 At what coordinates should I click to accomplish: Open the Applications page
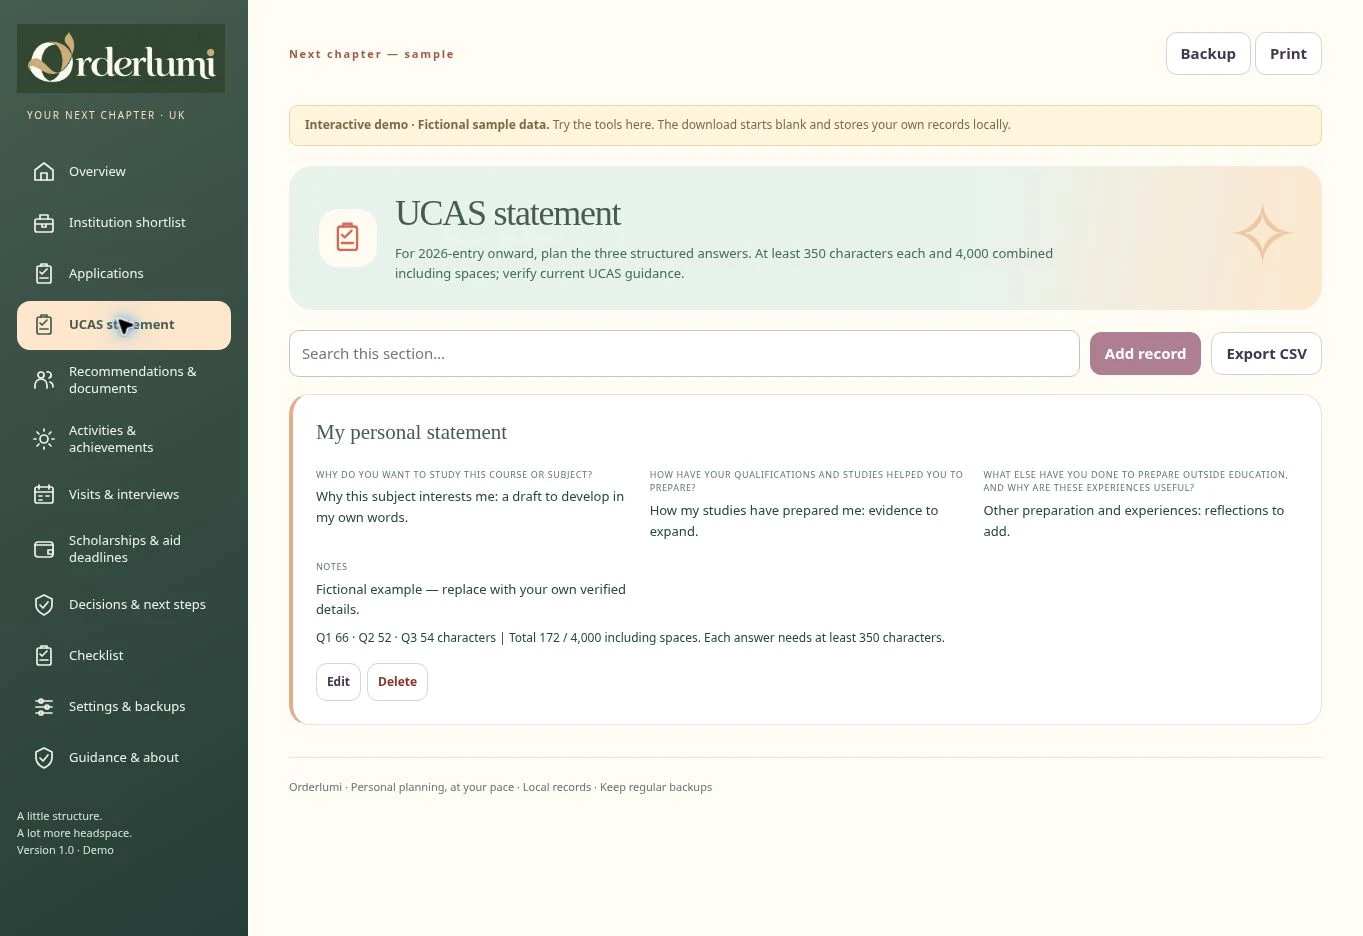coord(124,274)
